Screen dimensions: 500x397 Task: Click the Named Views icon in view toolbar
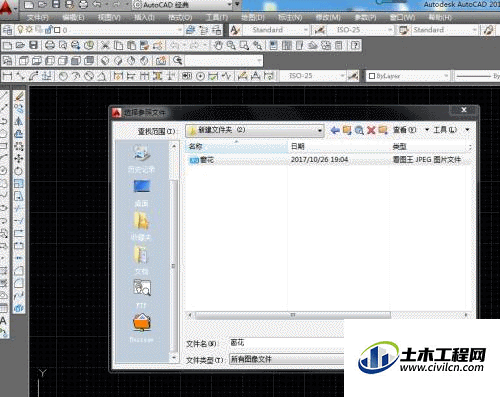pyautogui.click(x=7, y=61)
